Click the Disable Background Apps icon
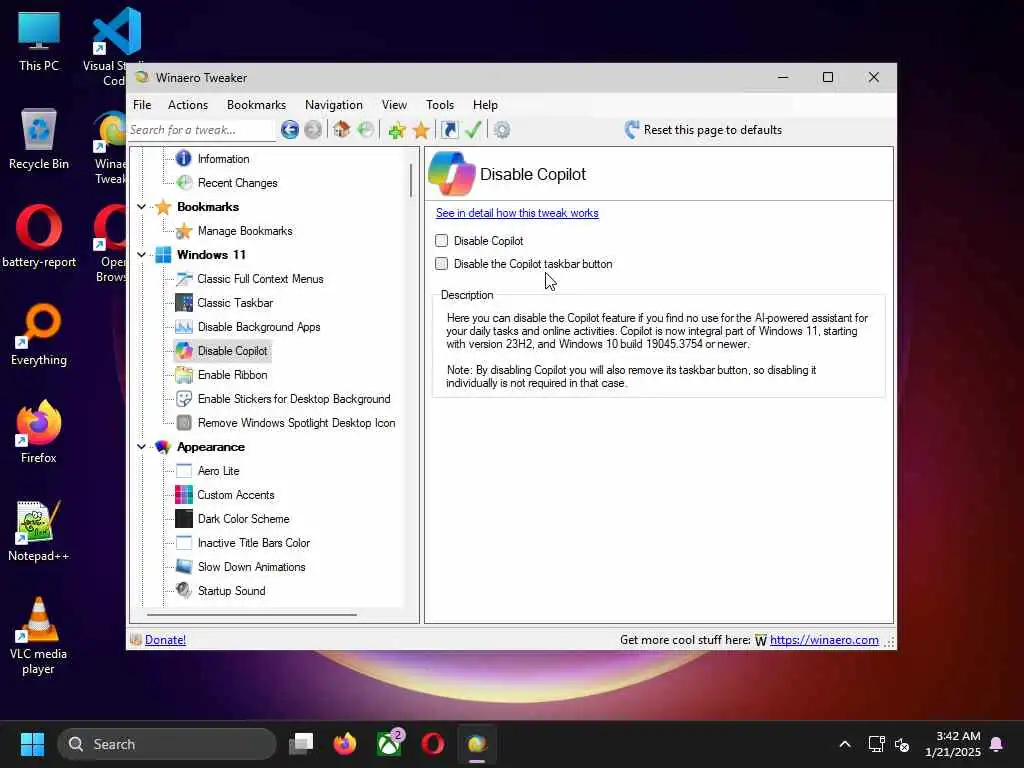Viewport: 1024px width, 768px height. [x=184, y=327]
